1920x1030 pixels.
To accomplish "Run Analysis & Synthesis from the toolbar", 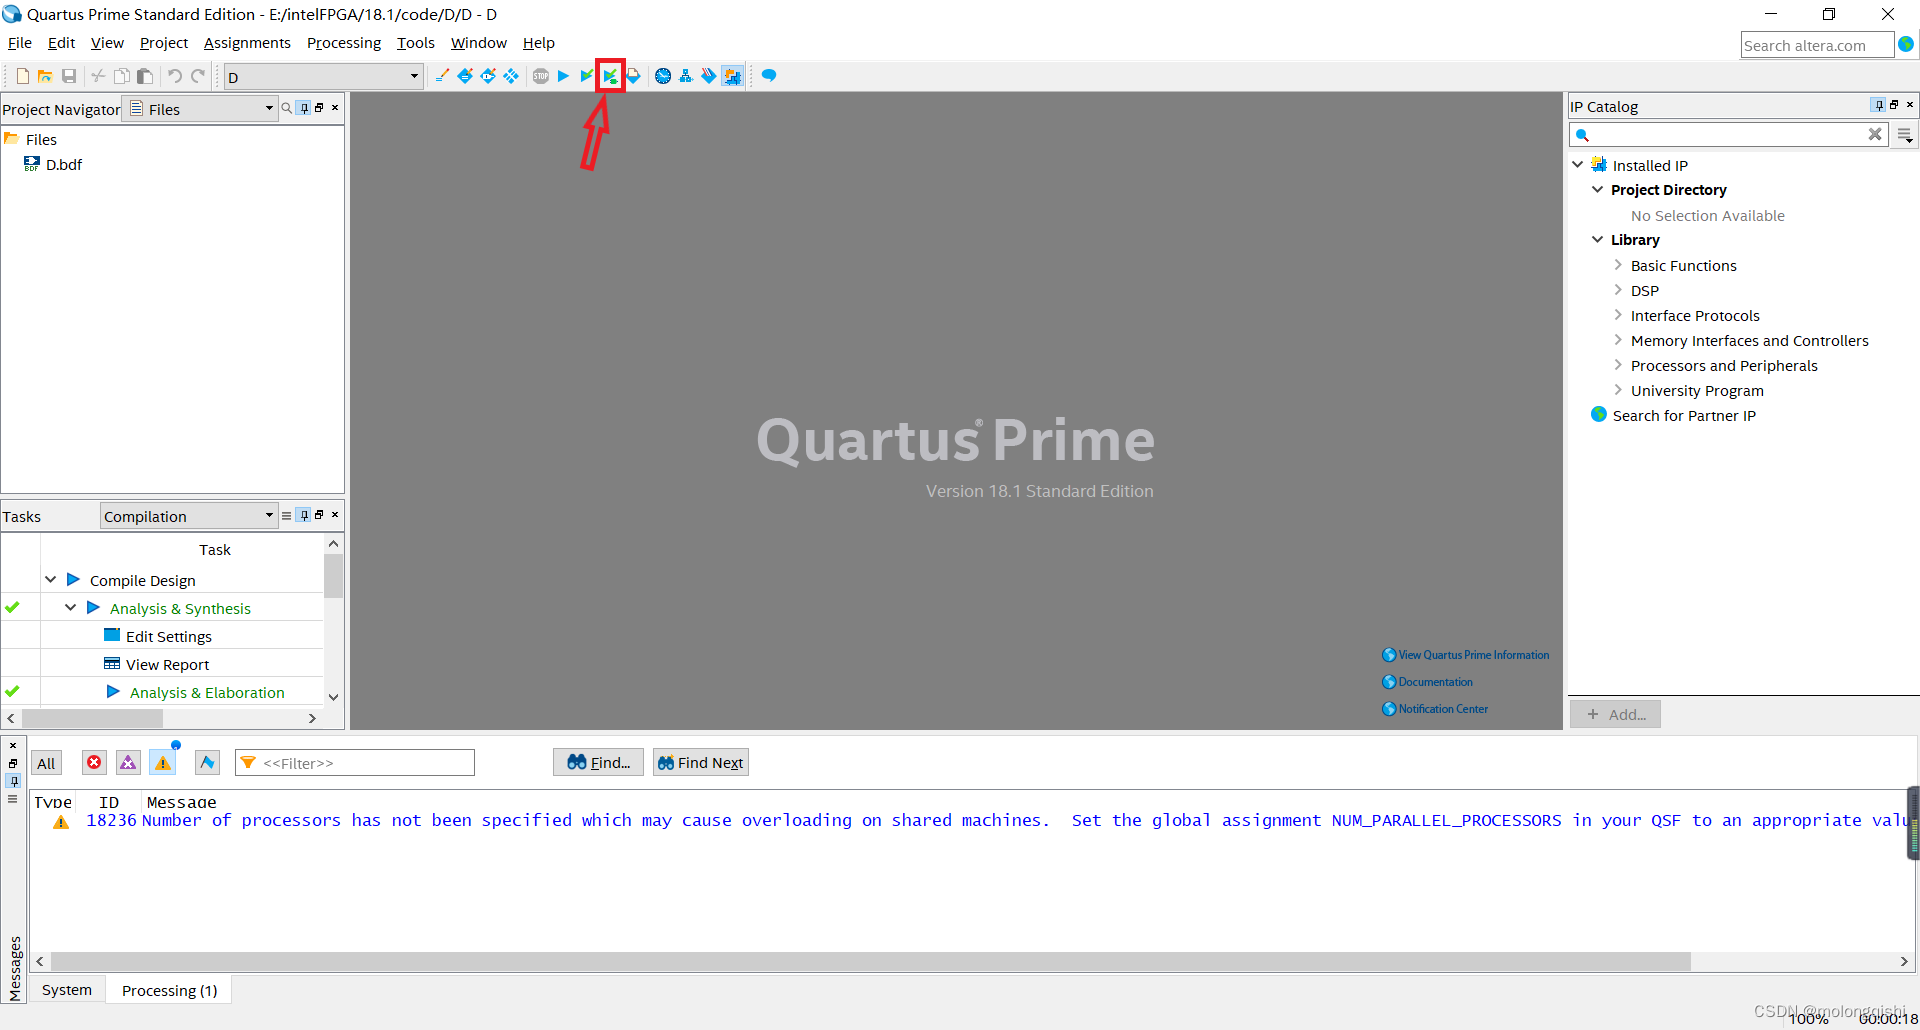I will click(x=586, y=76).
